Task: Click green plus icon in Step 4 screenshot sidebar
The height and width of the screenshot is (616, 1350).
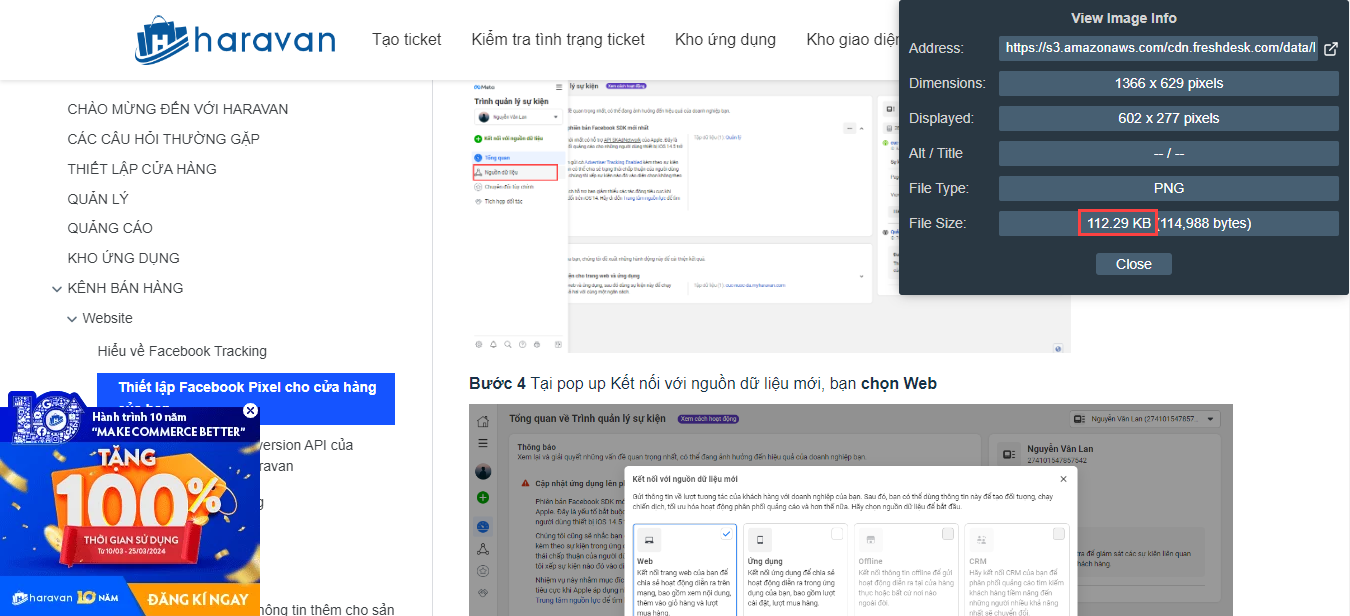Action: pos(483,497)
